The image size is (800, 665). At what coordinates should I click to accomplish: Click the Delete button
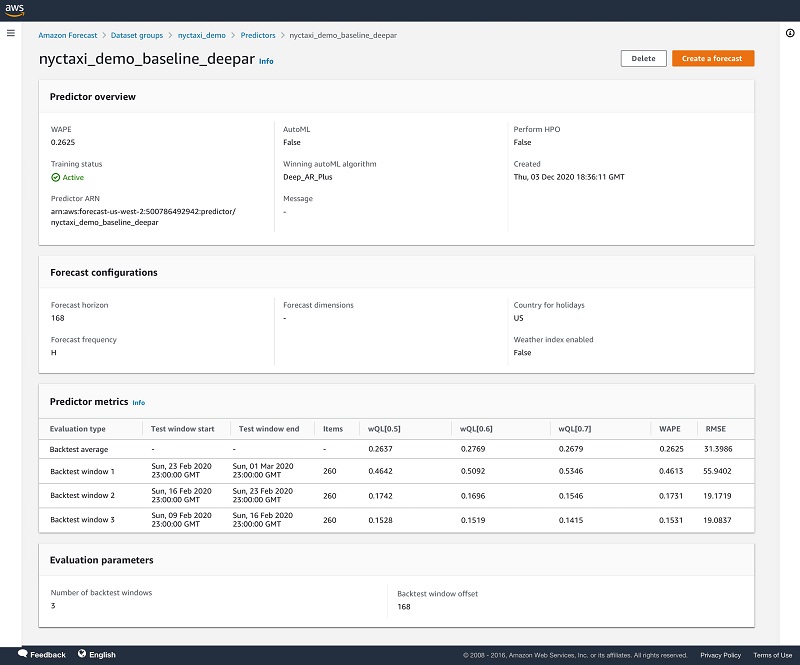click(x=643, y=58)
